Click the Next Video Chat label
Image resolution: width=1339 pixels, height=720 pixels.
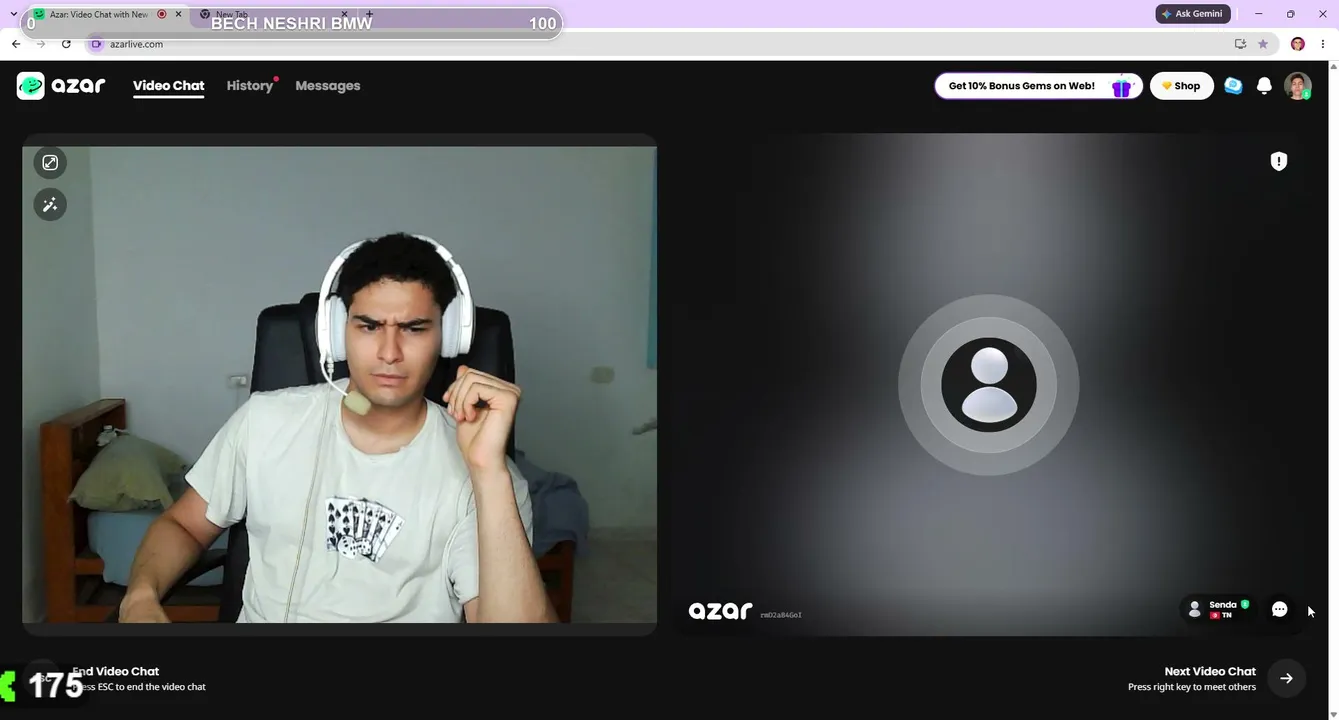pos(1210,671)
